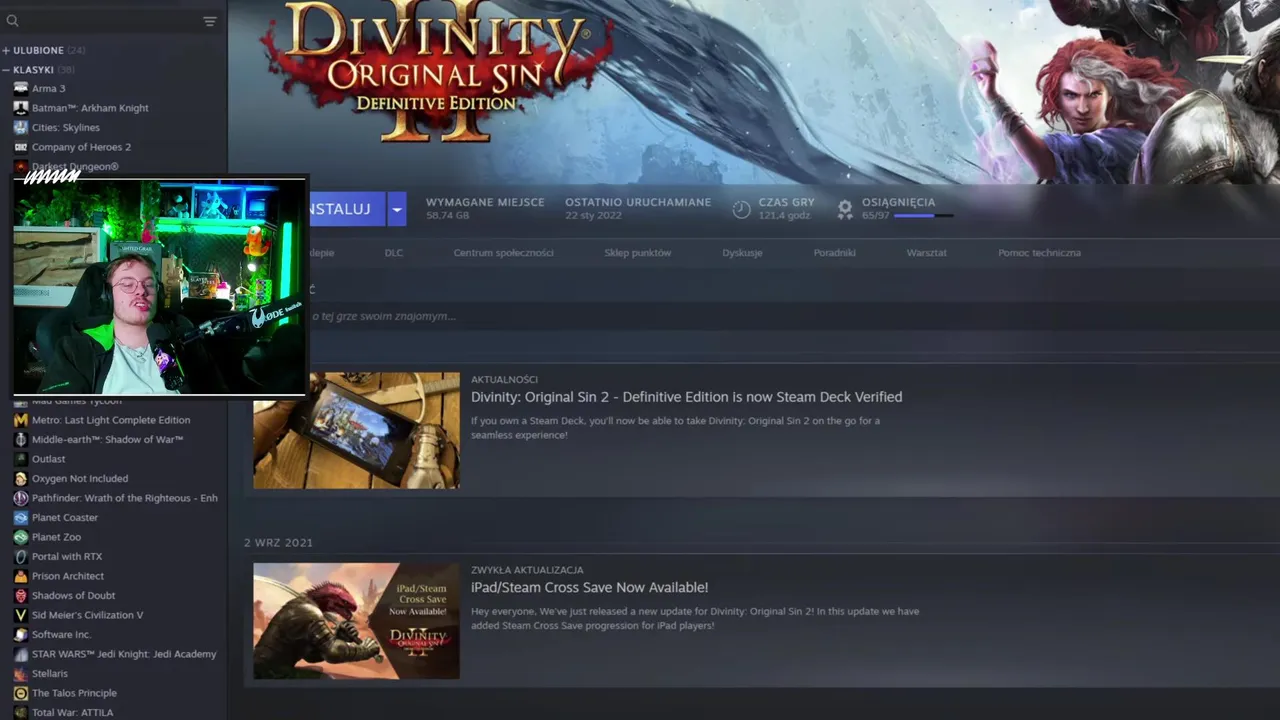The height and width of the screenshot is (720, 1280).
Task: Collapse the KLASYKI collection
Action: (x=6, y=70)
